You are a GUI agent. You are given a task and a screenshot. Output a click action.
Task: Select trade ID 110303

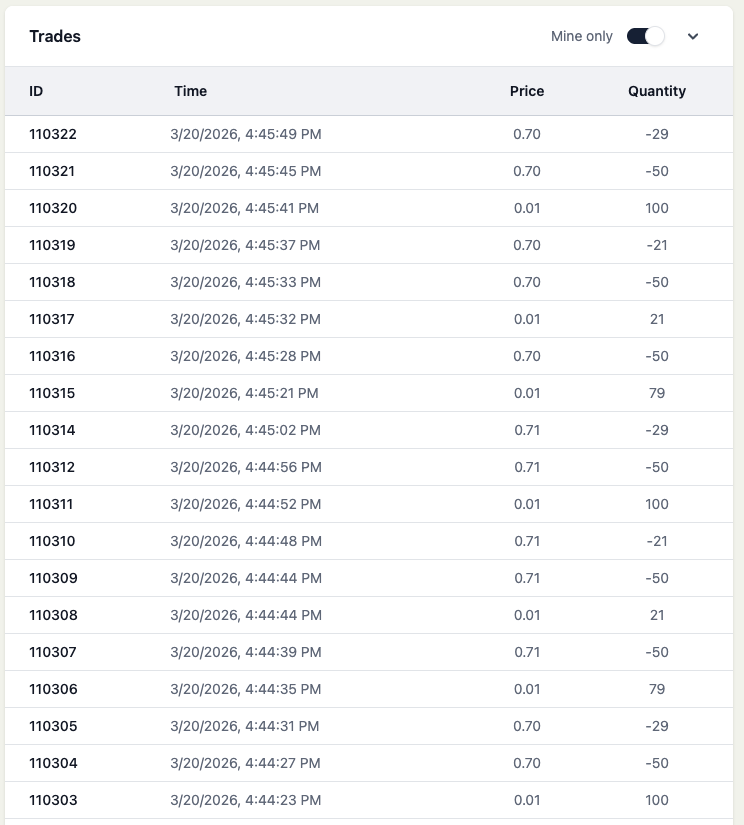pos(53,800)
